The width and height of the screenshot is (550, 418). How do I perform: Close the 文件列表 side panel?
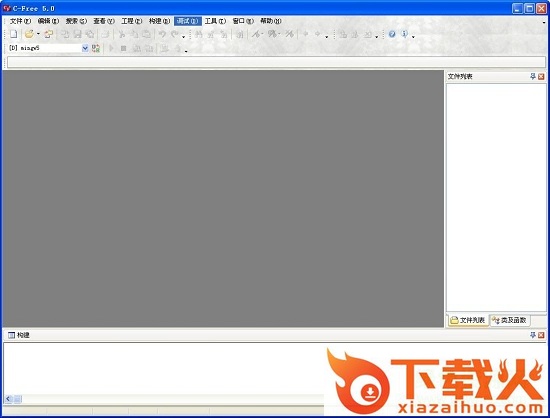tap(541, 76)
